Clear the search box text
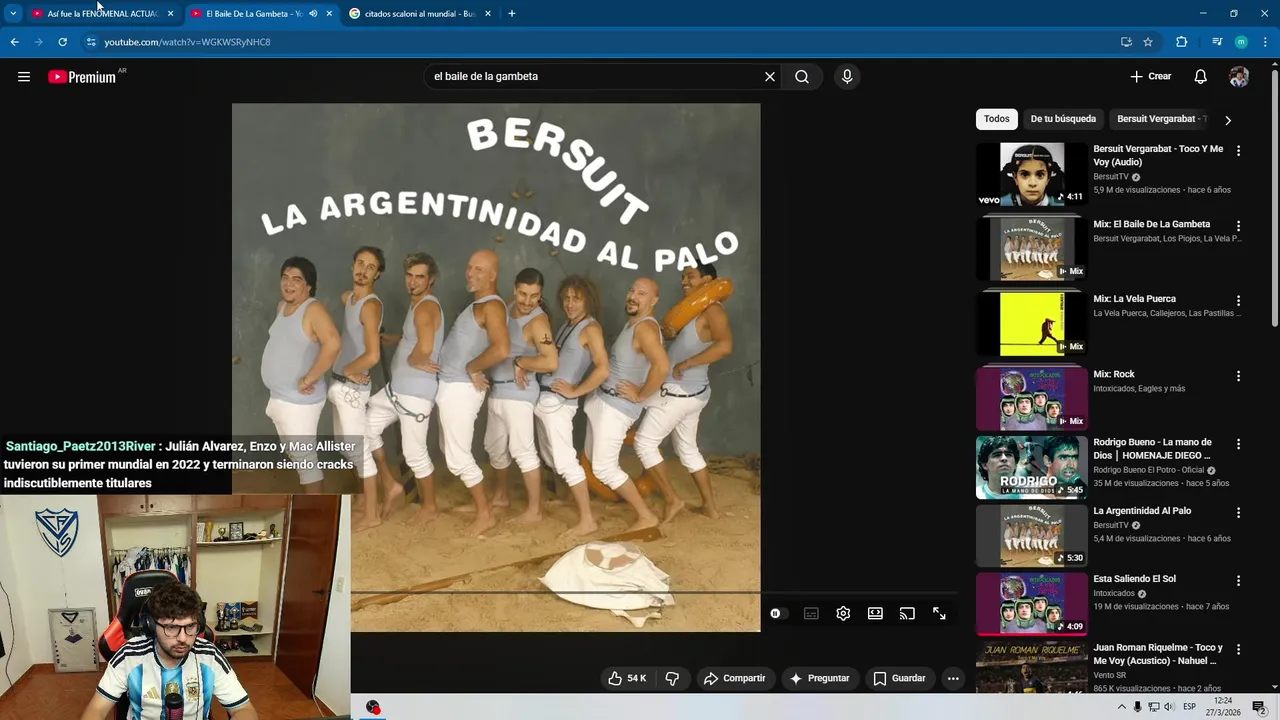 (770, 77)
